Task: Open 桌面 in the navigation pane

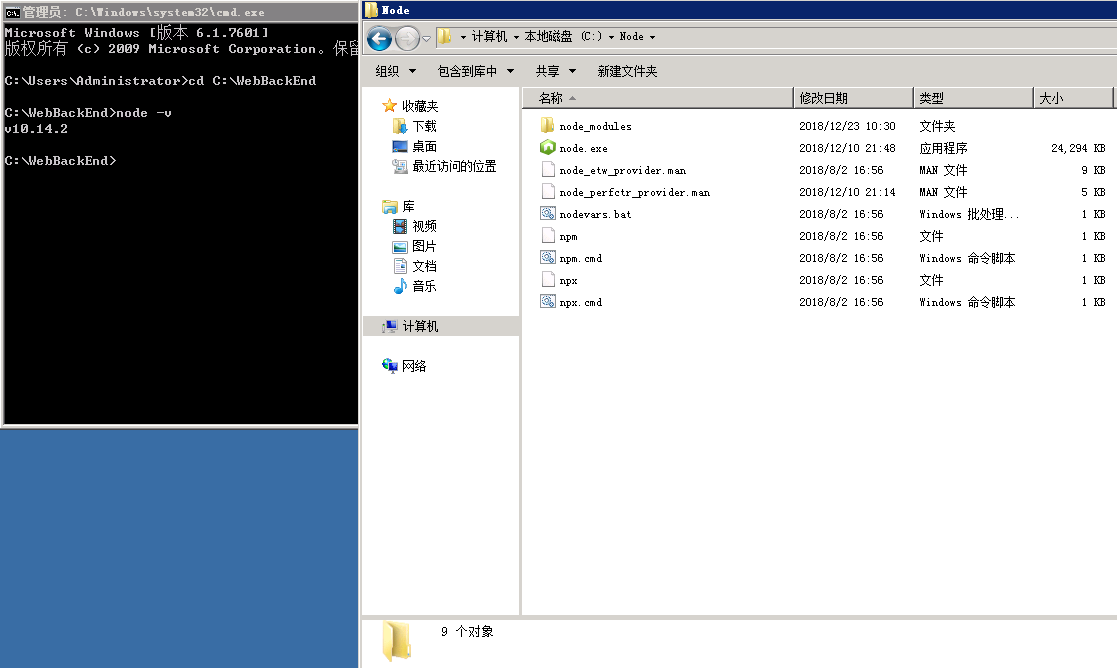Action: [x=425, y=146]
